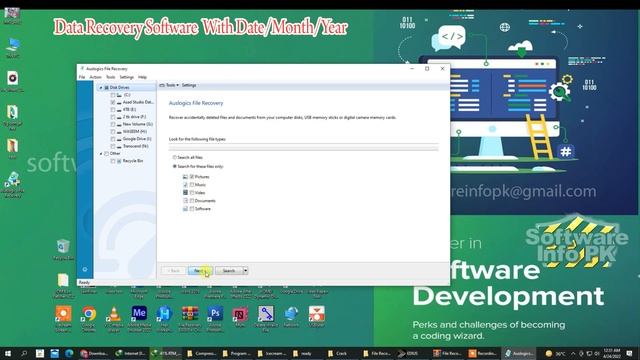The width and height of the screenshot is (640, 360).
Task: Open the Action menu
Action: 95,77
